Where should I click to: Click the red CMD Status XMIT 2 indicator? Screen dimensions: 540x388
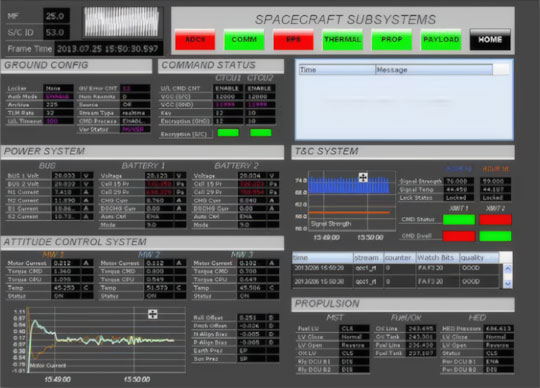[x=495, y=220]
